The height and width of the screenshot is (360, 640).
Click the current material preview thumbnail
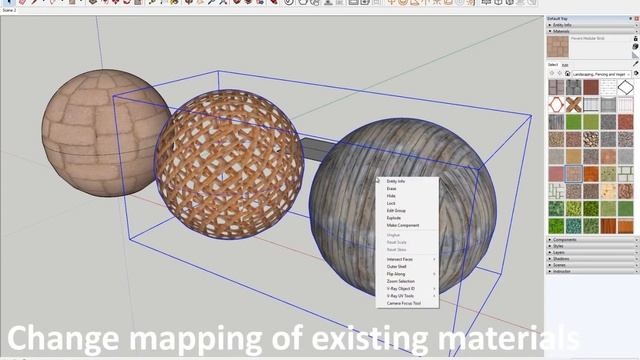[558, 47]
